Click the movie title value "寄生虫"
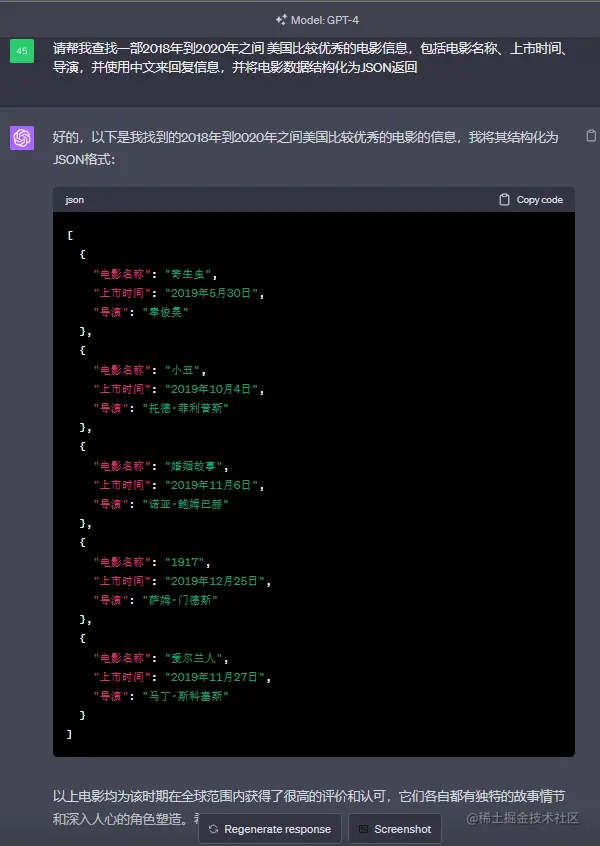The image size is (600, 846). coord(188,274)
